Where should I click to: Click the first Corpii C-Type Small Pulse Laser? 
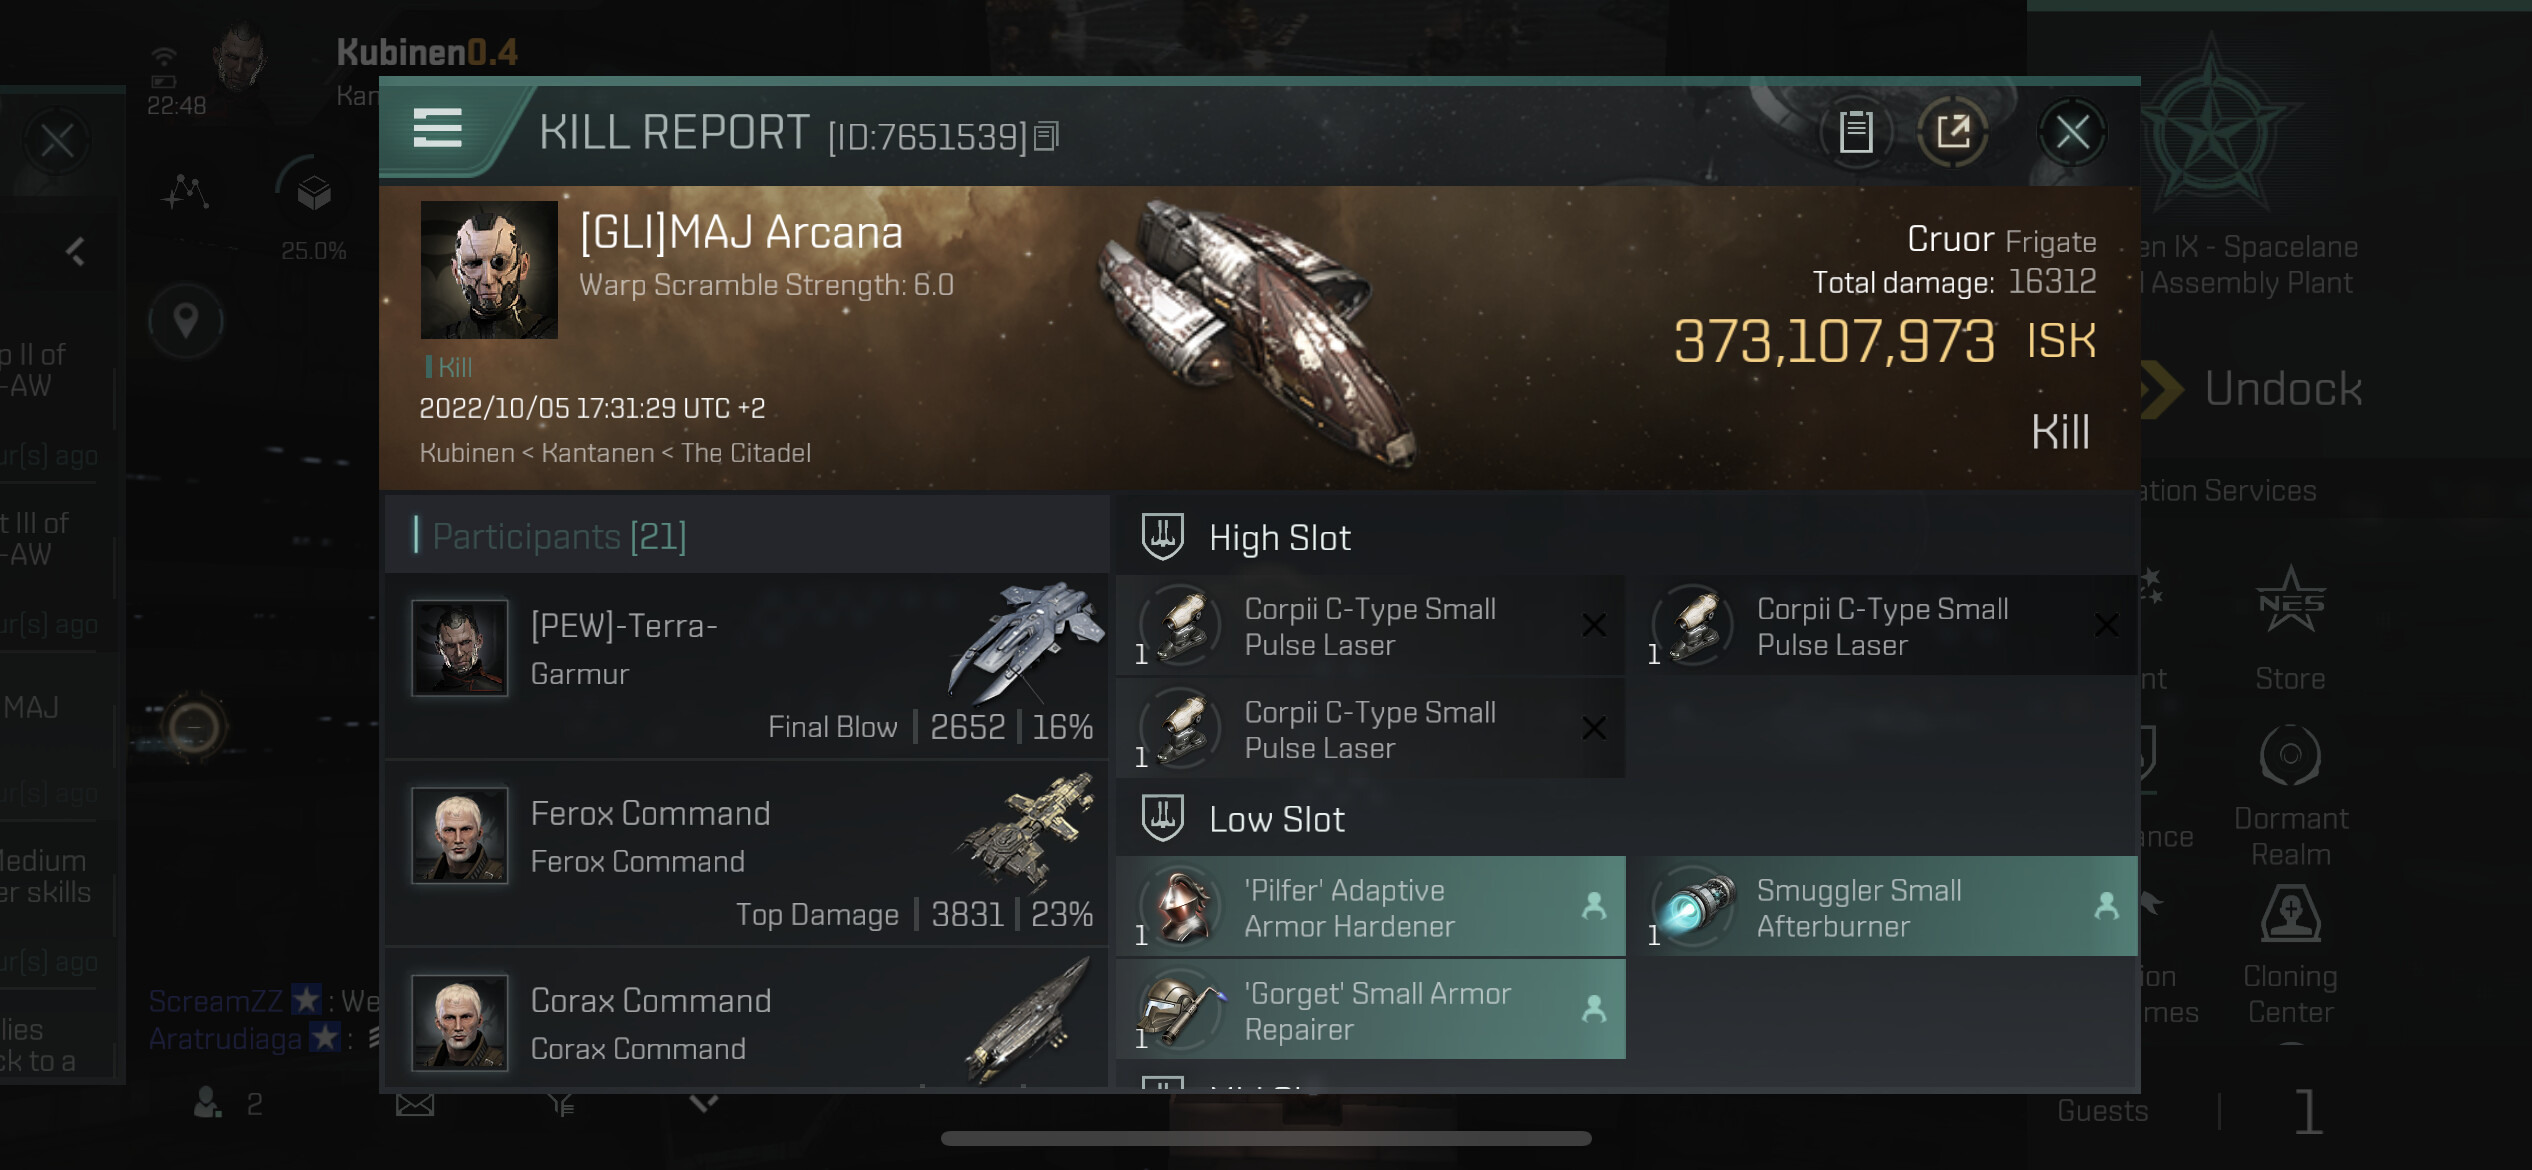click(1371, 626)
